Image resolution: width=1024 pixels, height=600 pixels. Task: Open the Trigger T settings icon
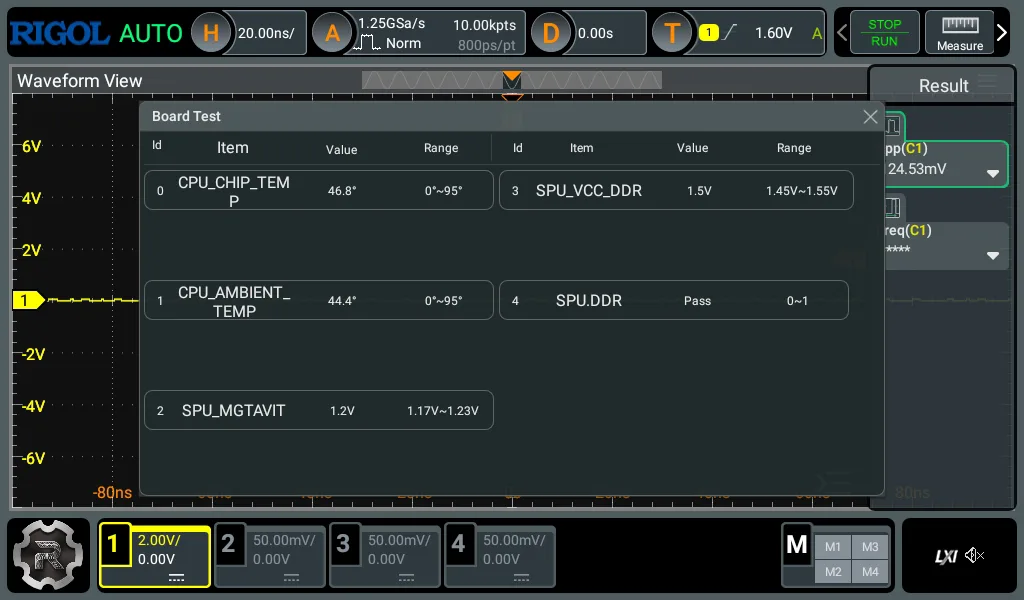[x=672, y=33]
